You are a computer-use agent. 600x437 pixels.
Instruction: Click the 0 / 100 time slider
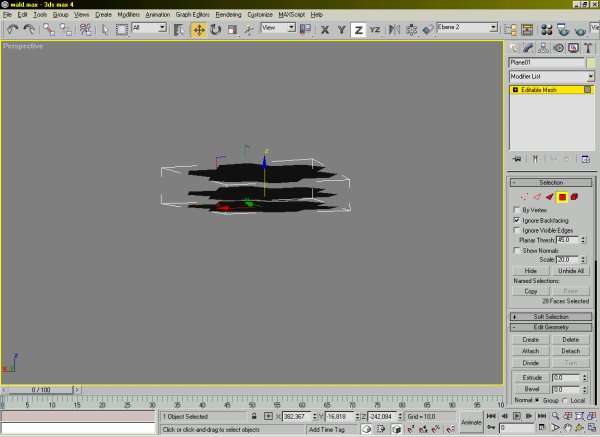pos(41,390)
